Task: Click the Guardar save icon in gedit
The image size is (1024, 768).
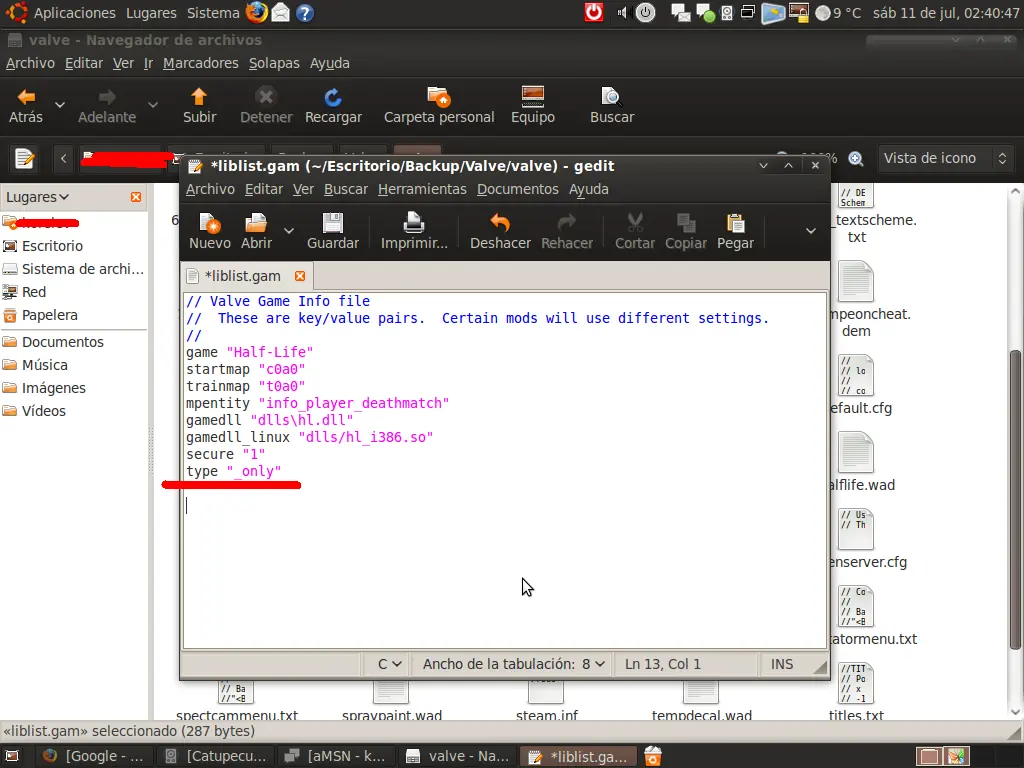Action: pyautogui.click(x=332, y=223)
